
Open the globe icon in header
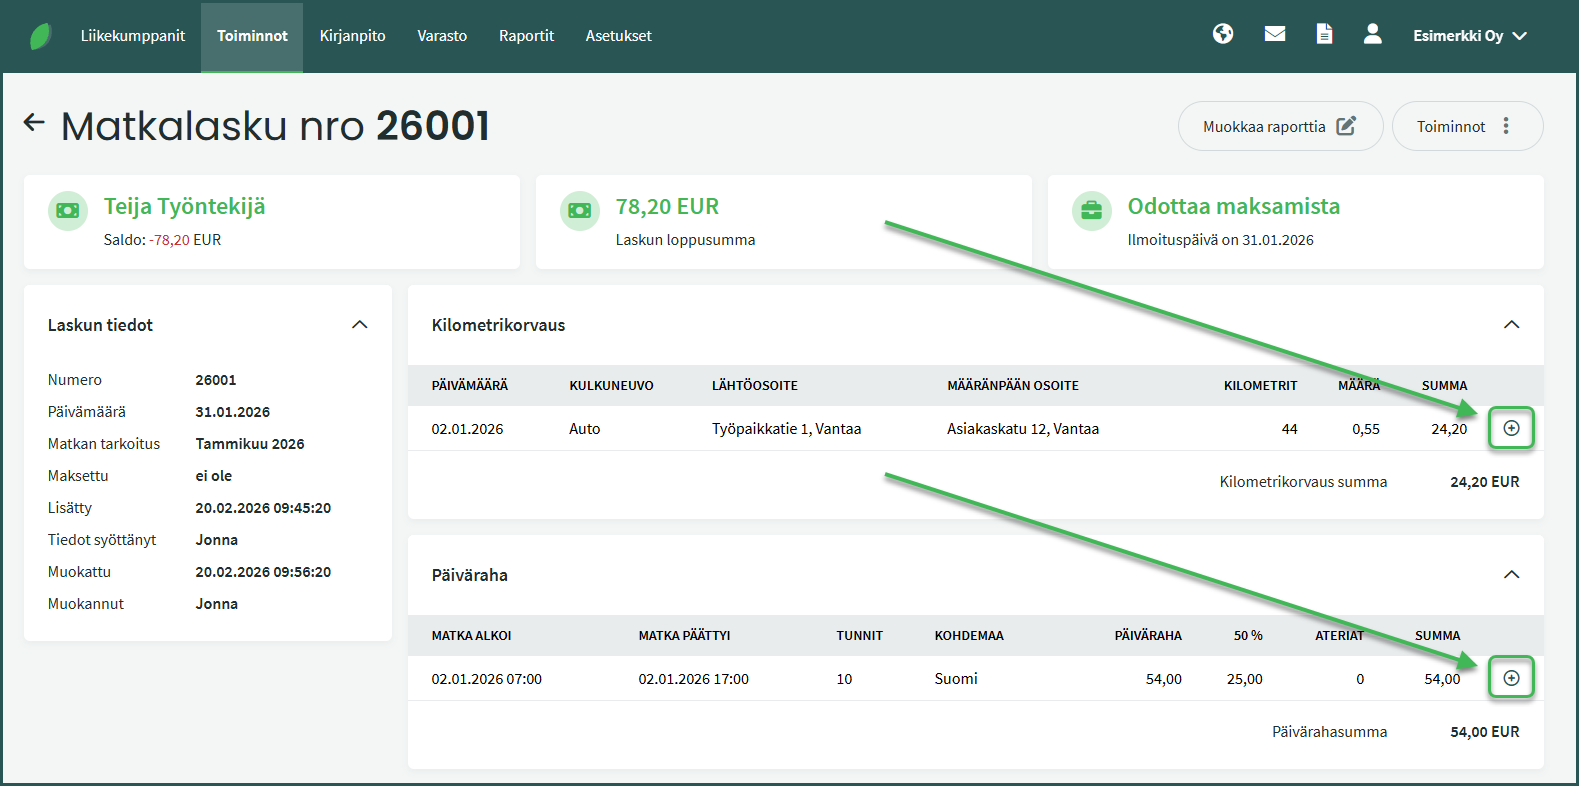click(1222, 34)
